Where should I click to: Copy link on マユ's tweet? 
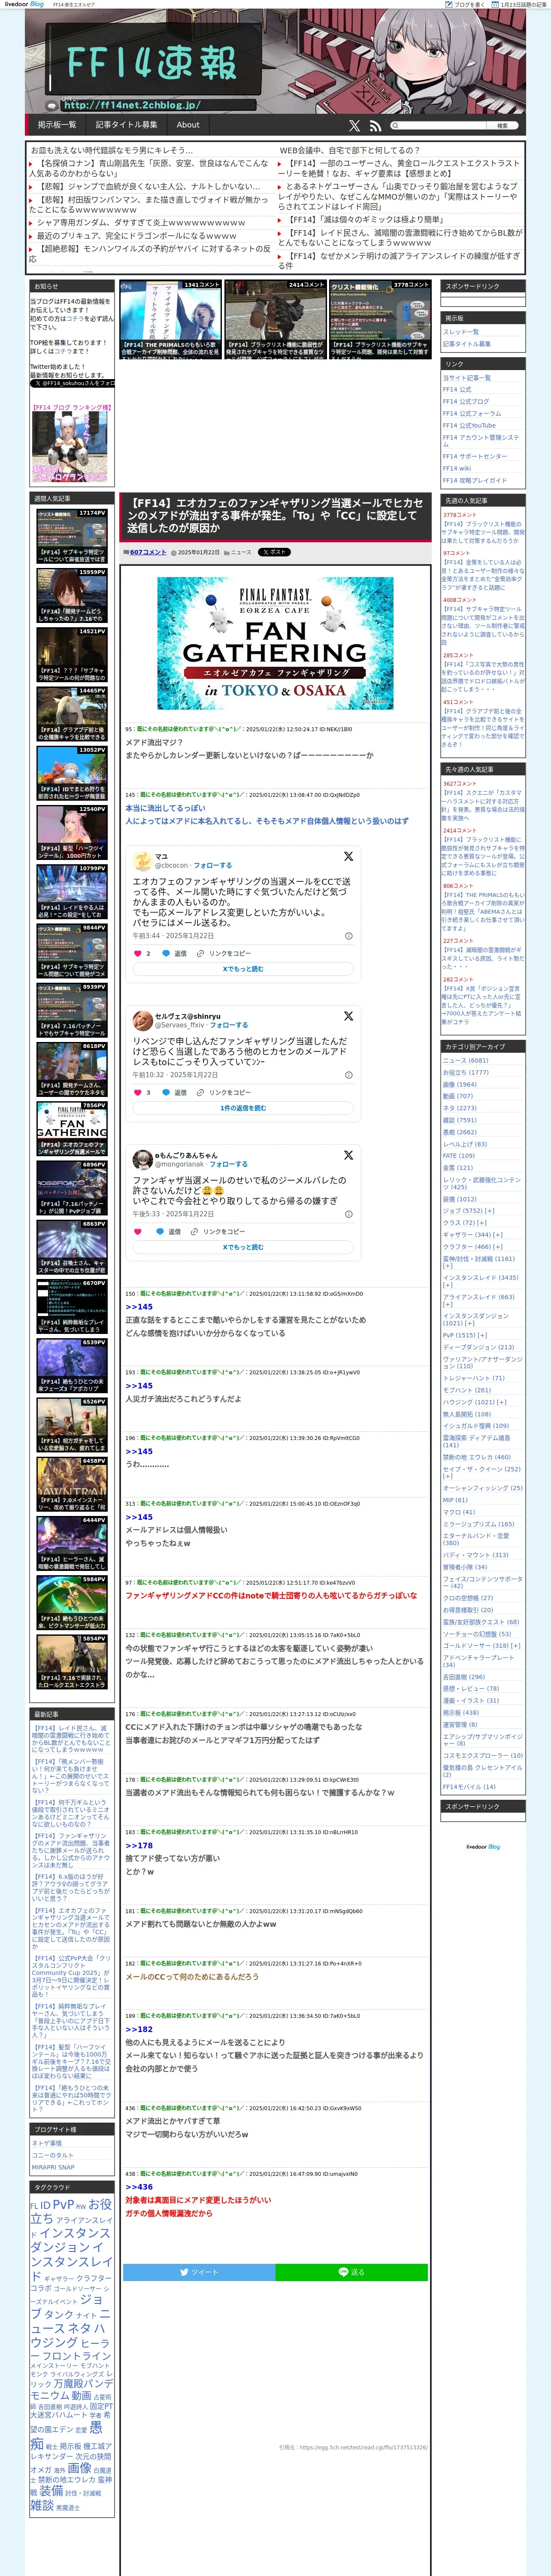(x=225, y=953)
